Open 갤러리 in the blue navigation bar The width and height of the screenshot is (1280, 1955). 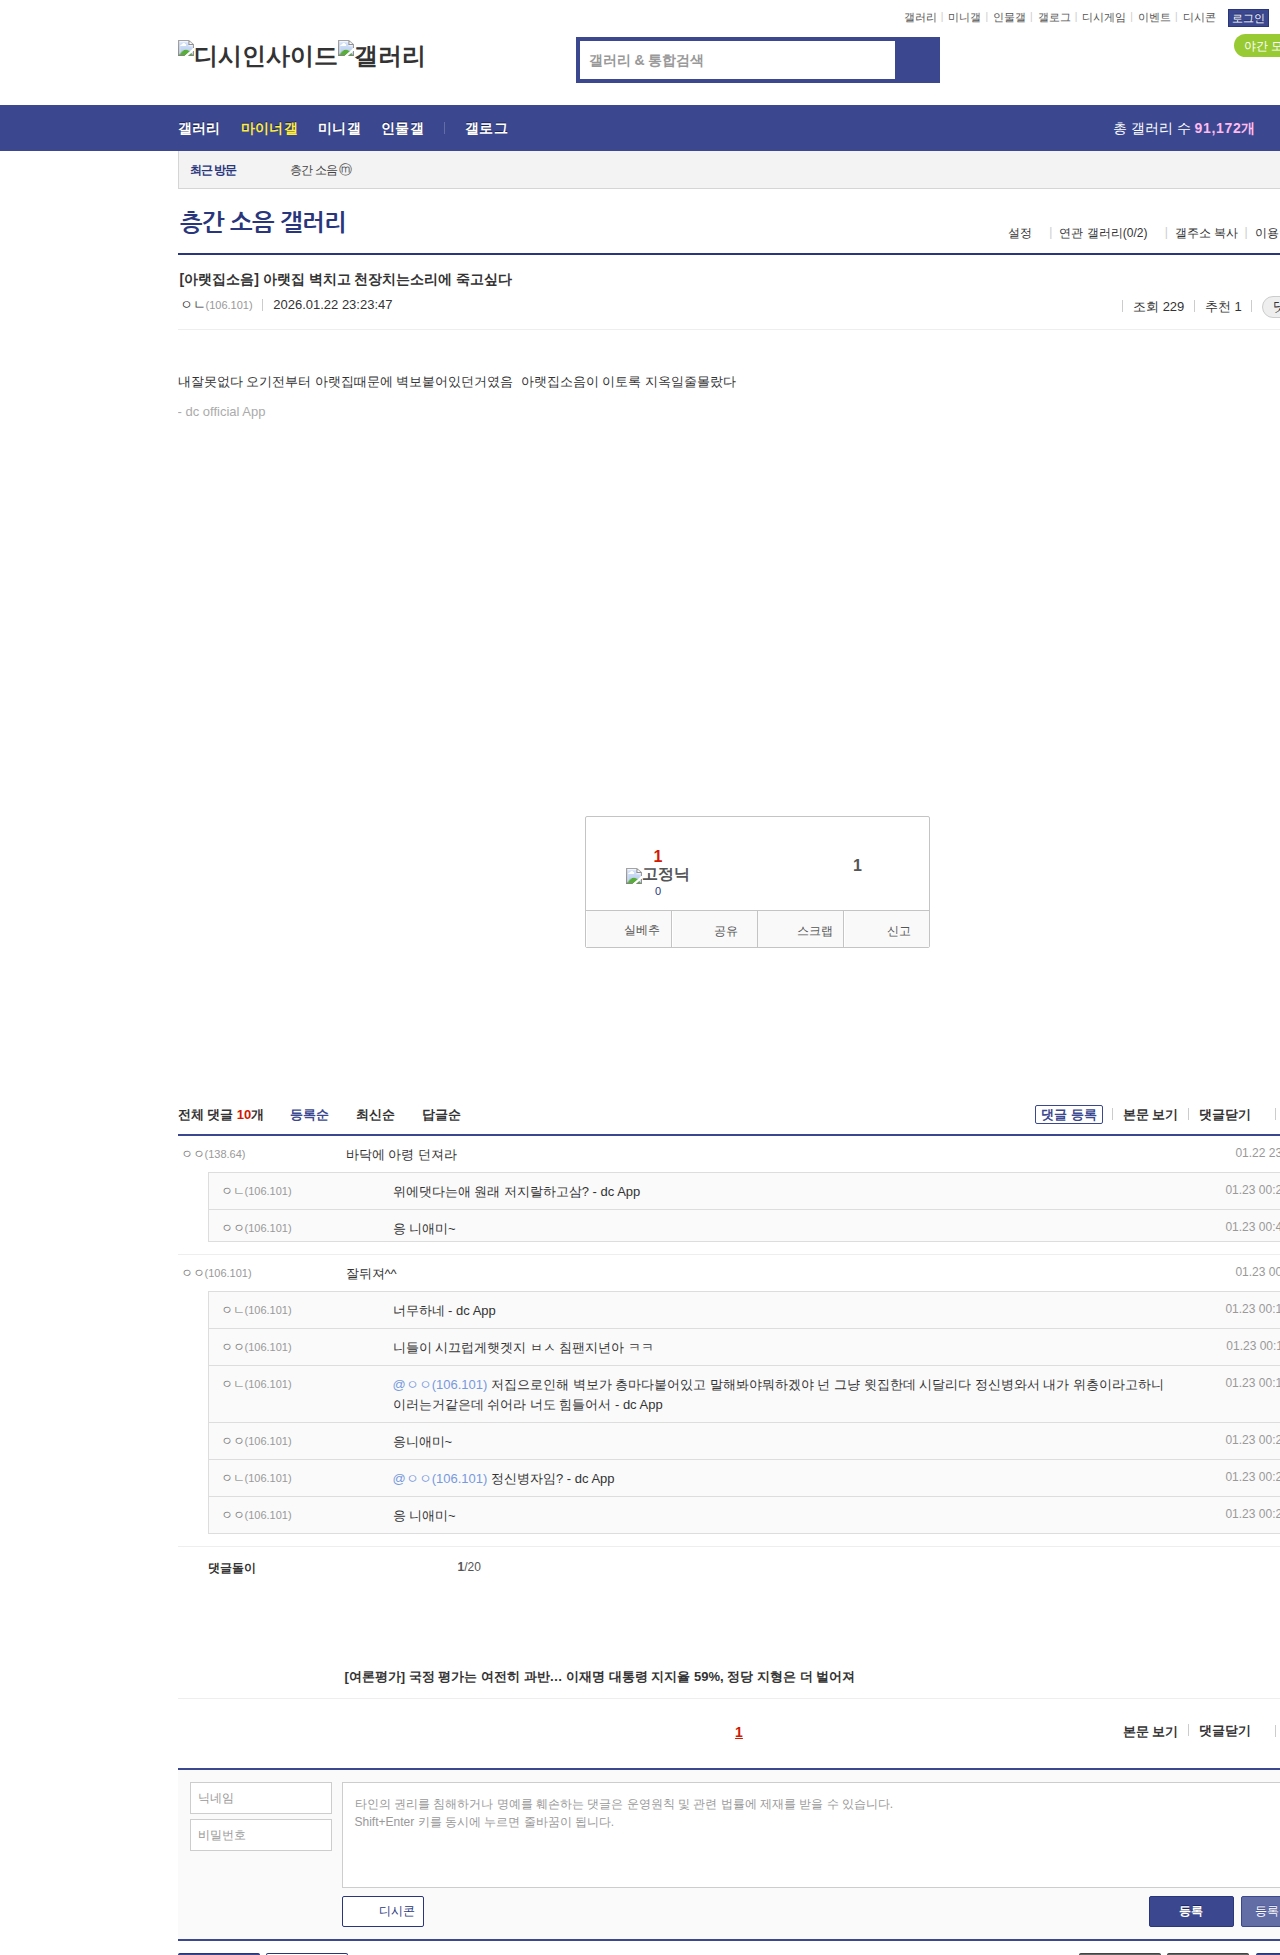199,128
